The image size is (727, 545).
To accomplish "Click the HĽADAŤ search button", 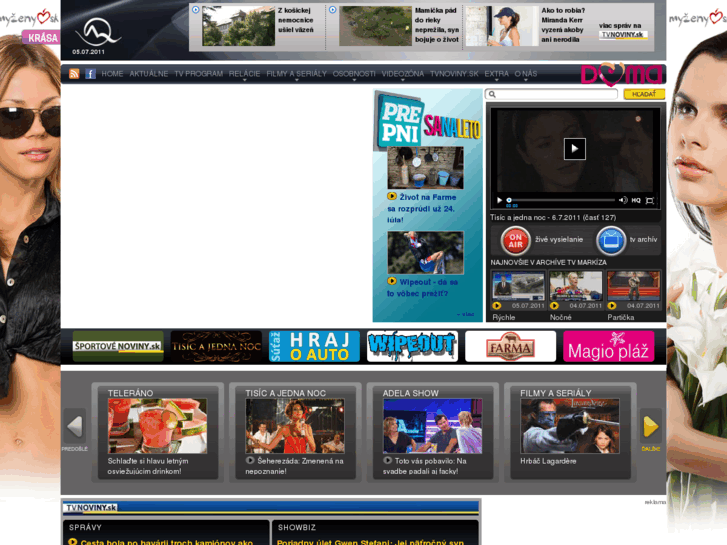I will pyautogui.click(x=644, y=94).
